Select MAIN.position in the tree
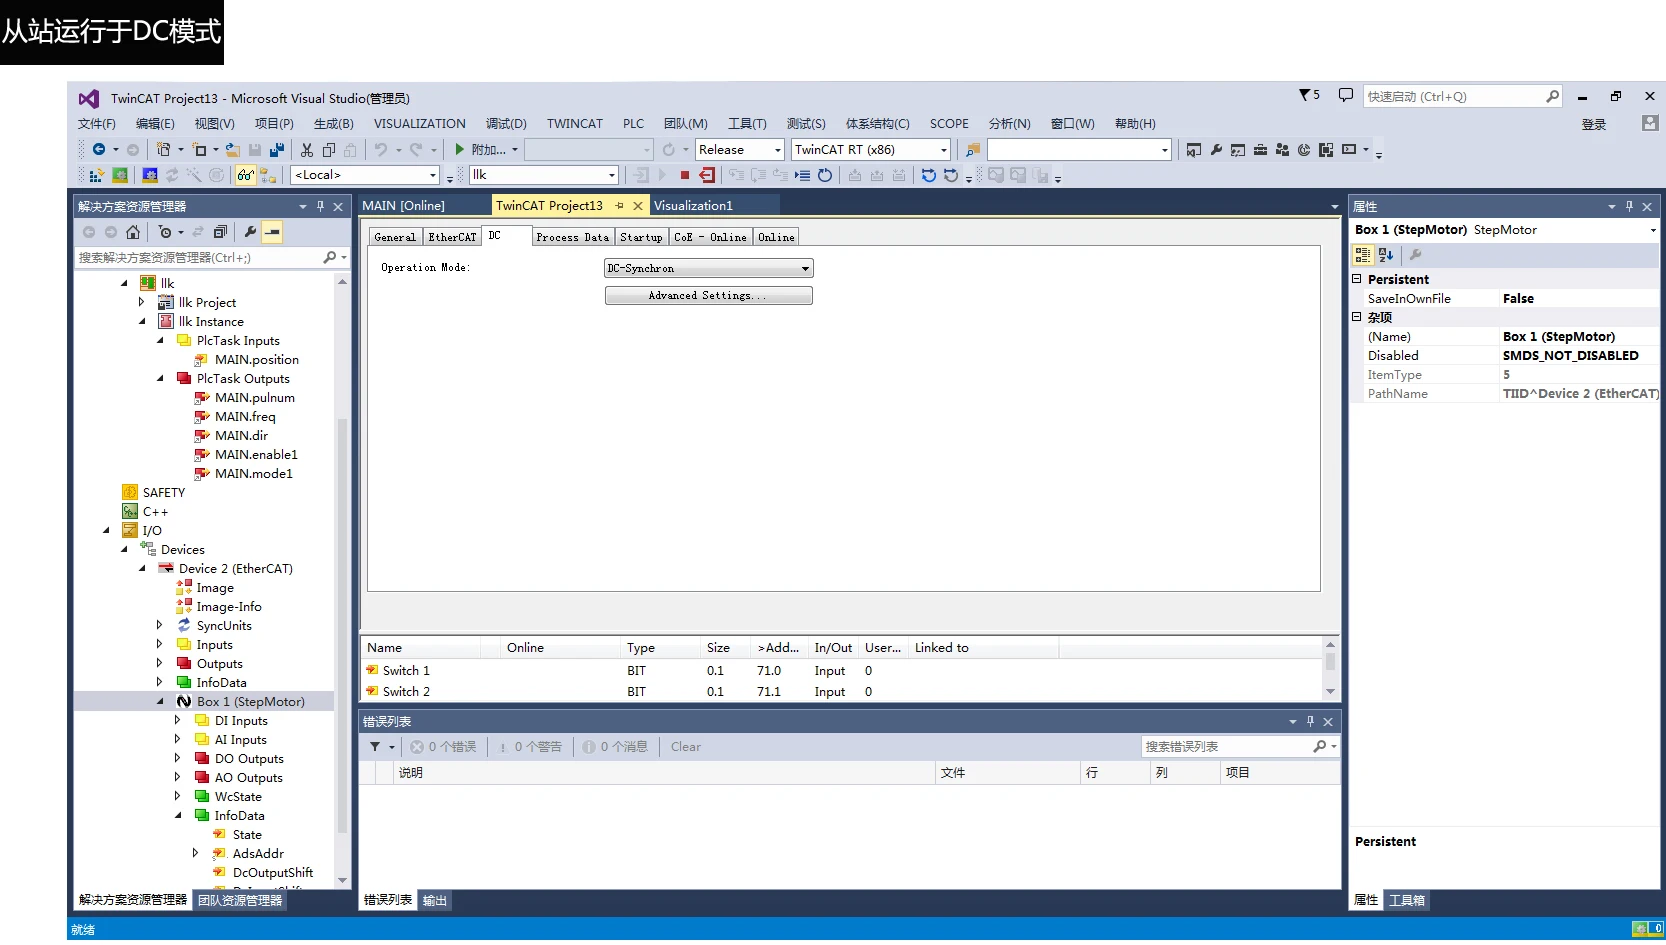The width and height of the screenshot is (1666, 945). [x=257, y=360]
